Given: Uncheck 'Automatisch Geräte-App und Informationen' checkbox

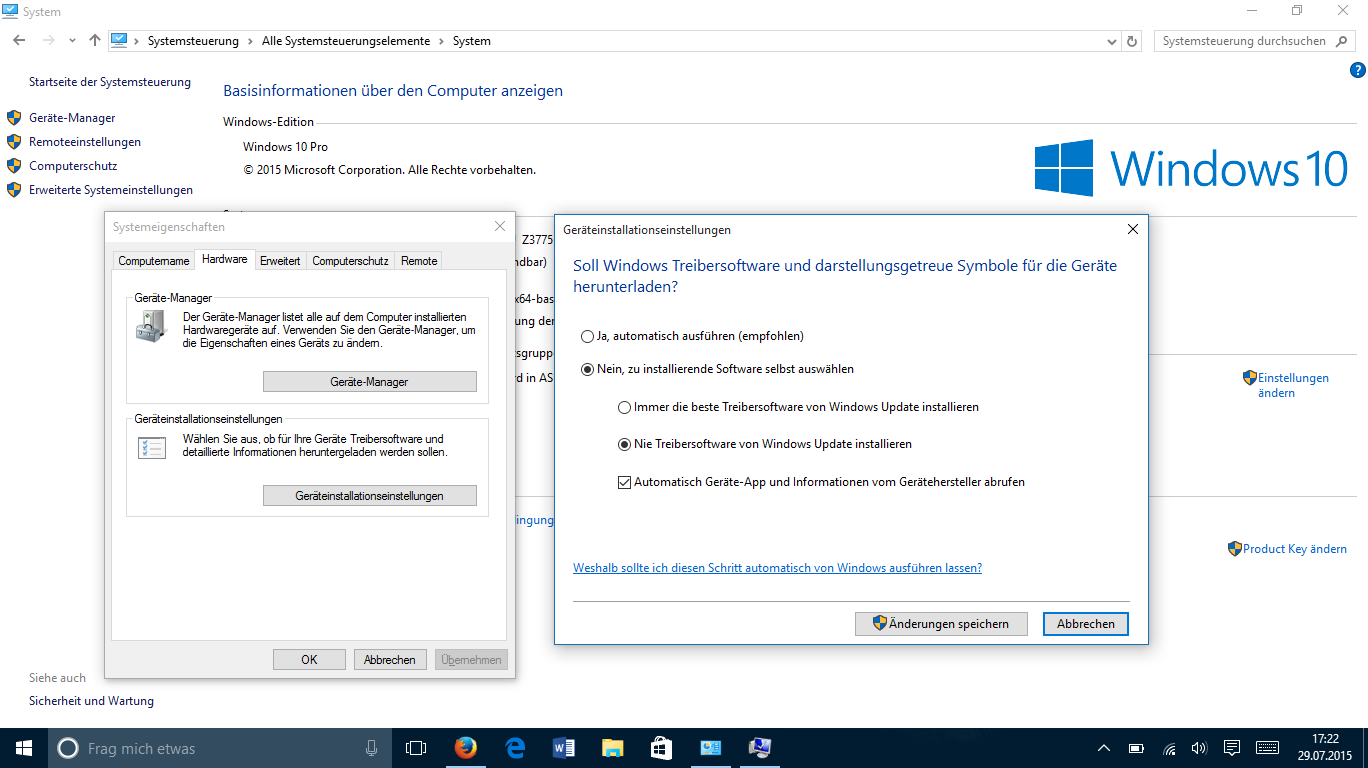Looking at the screenshot, I should 625,482.
